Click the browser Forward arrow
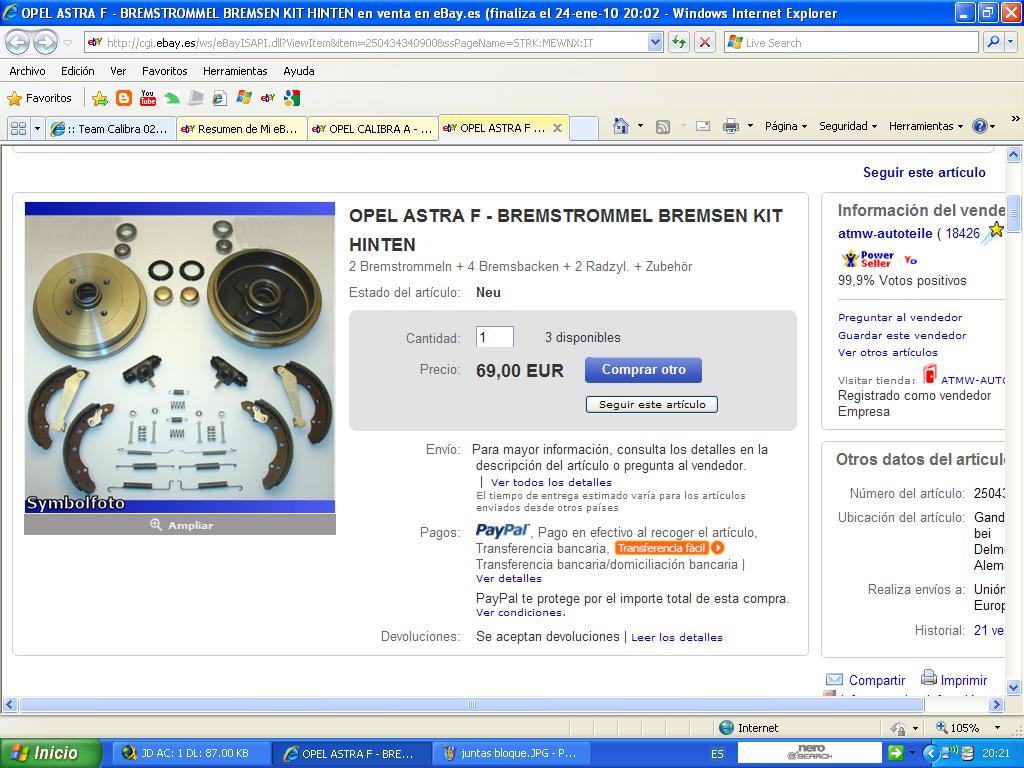The height and width of the screenshot is (768, 1024). [x=45, y=43]
